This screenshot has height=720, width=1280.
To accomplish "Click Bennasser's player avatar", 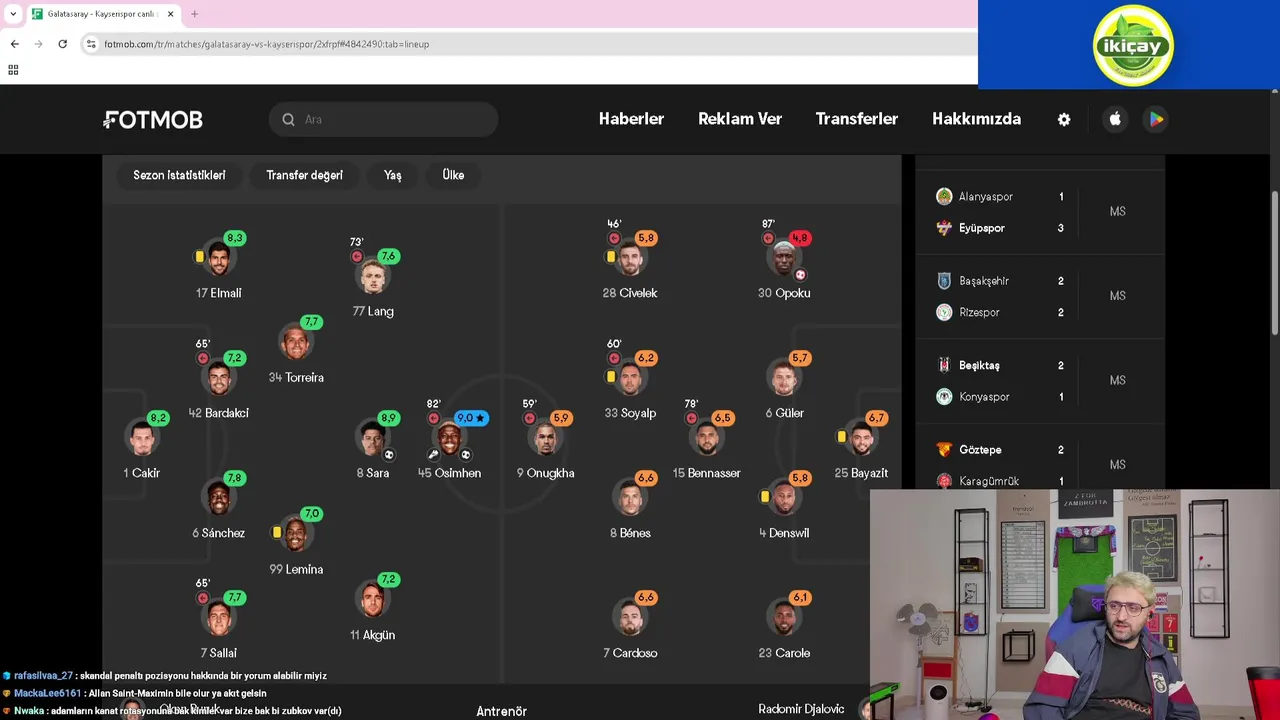I will click(x=707, y=438).
